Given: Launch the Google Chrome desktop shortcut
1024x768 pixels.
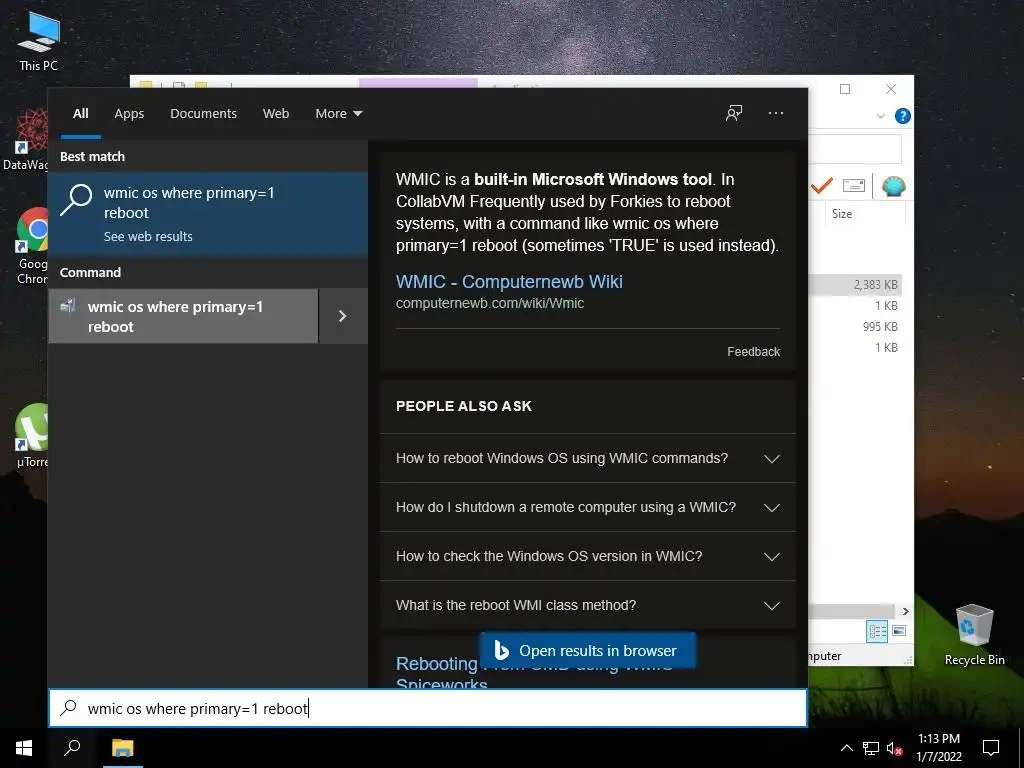Looking at the screenshot, I should (31, 246).
